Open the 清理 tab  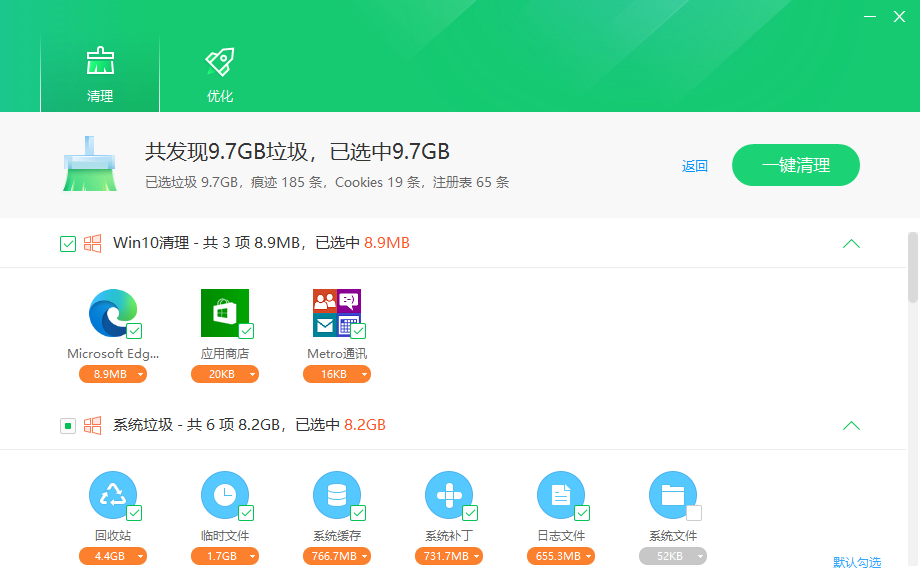coord(100,74)
